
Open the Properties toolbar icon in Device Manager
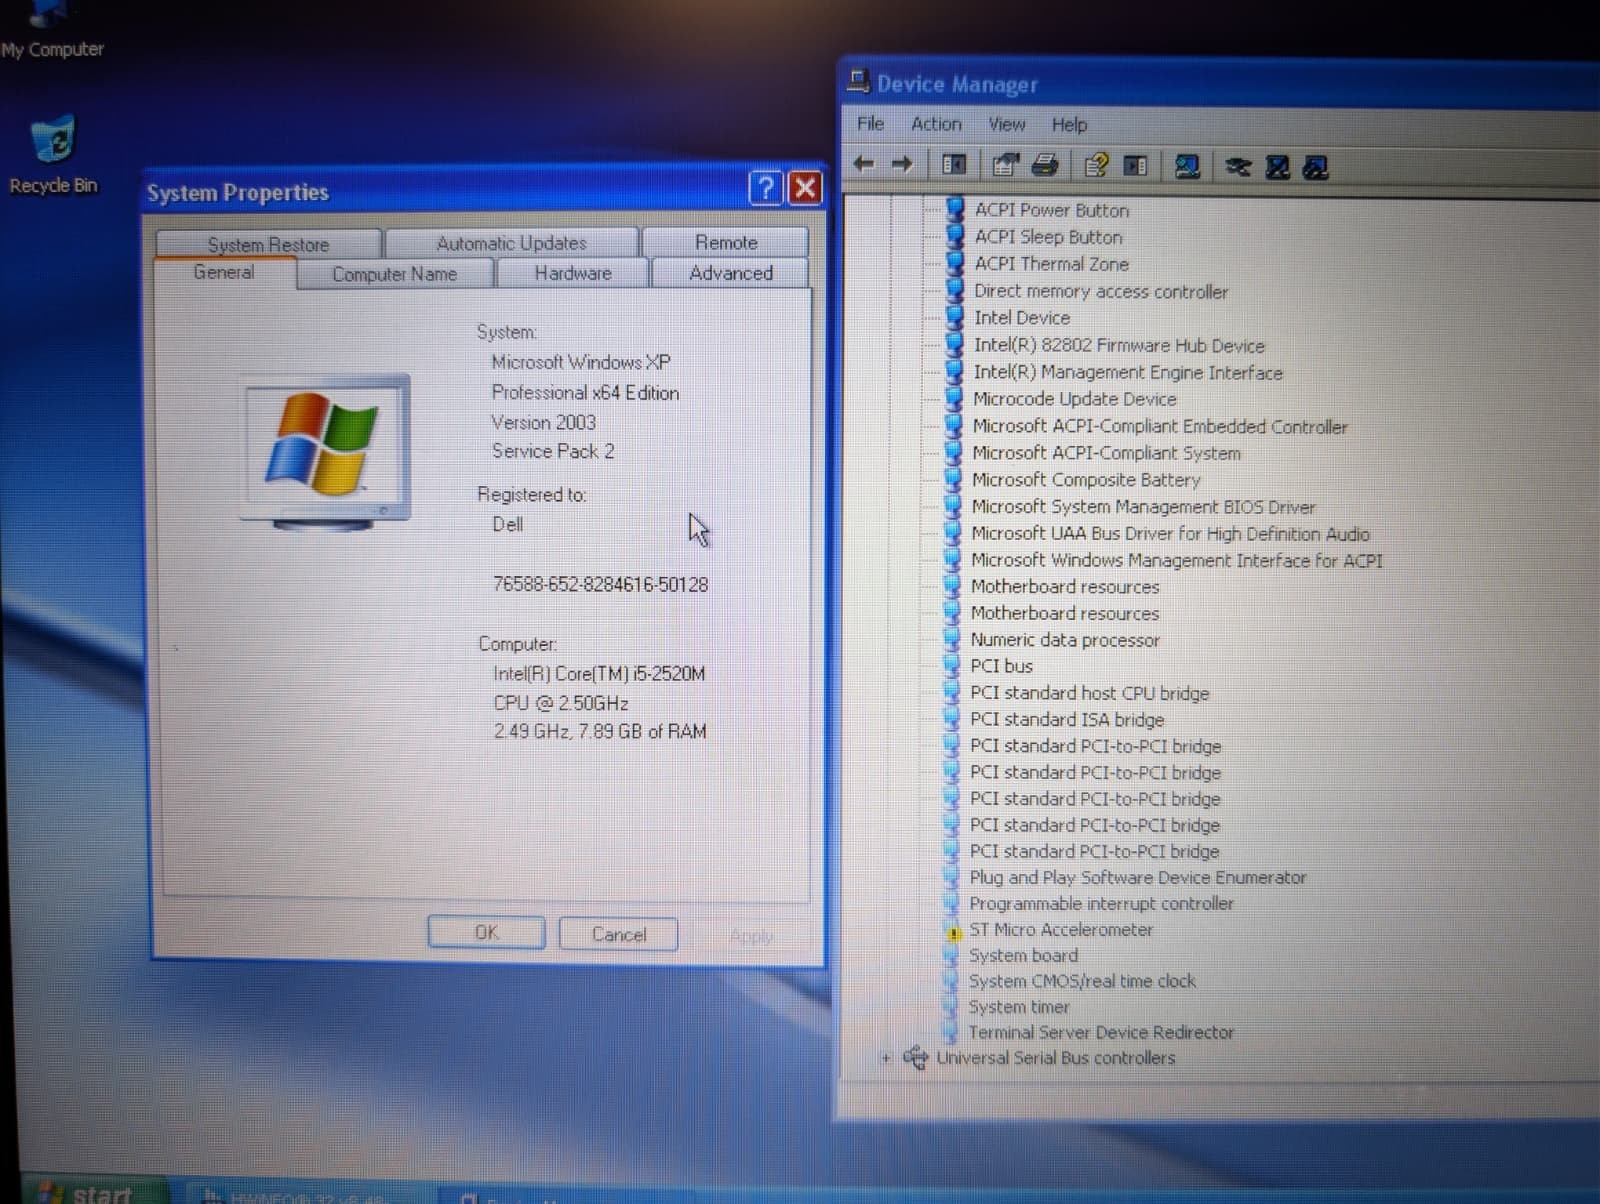coord(1006,165)
